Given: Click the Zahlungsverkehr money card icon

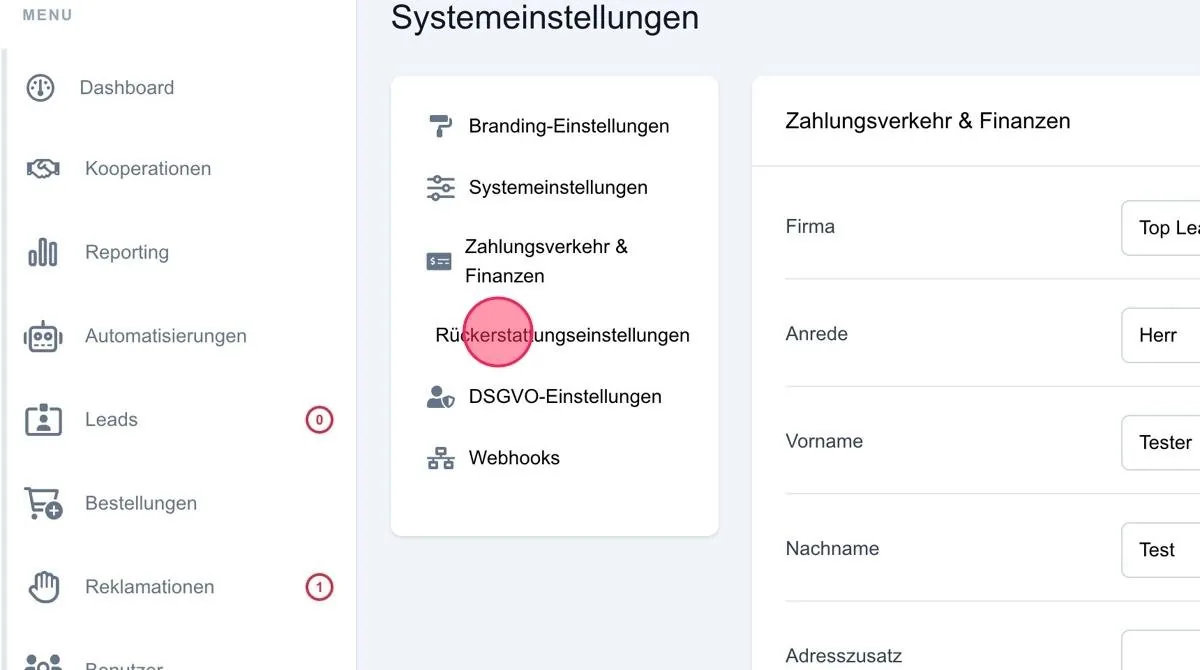Looking at the screenshot, I should point(439,261).
